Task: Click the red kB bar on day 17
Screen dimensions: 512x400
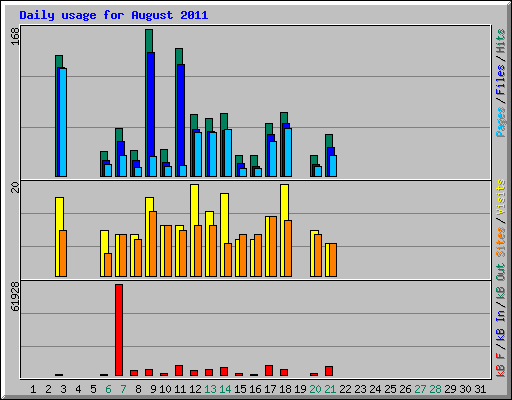Action: [x=269, y=371]
